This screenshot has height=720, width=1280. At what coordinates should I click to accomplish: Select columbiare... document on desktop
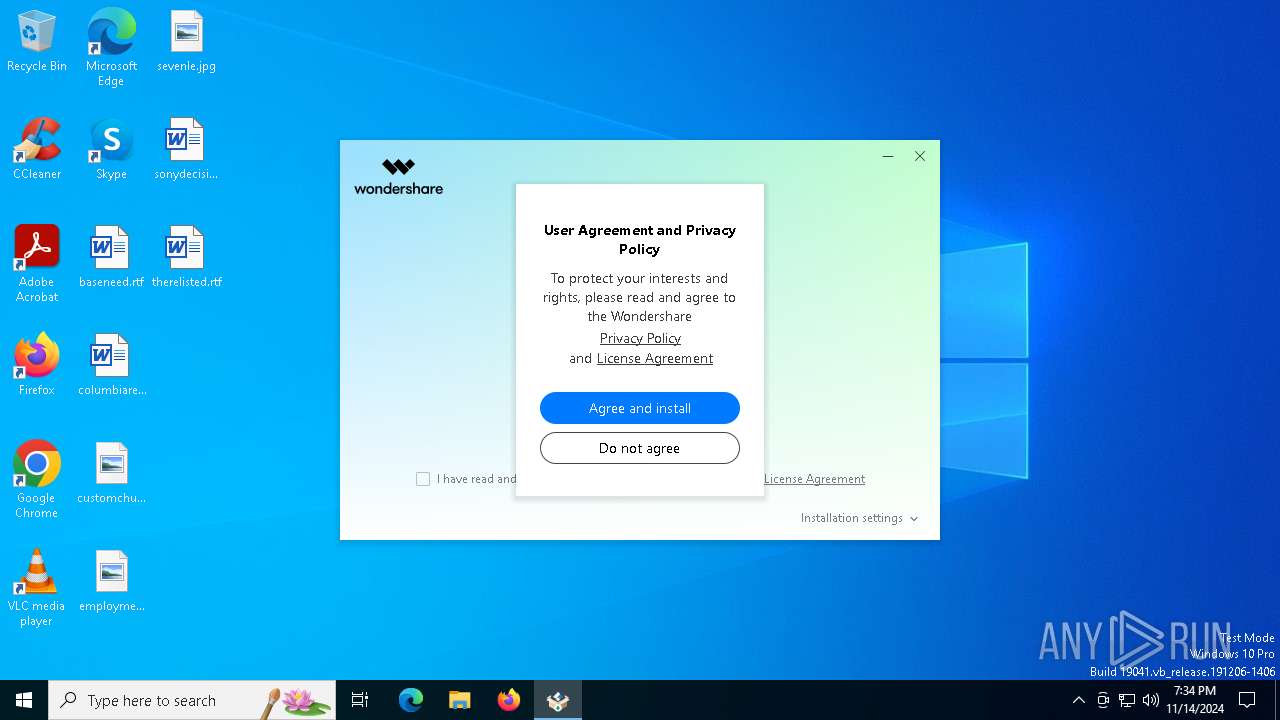click(111, 365)
